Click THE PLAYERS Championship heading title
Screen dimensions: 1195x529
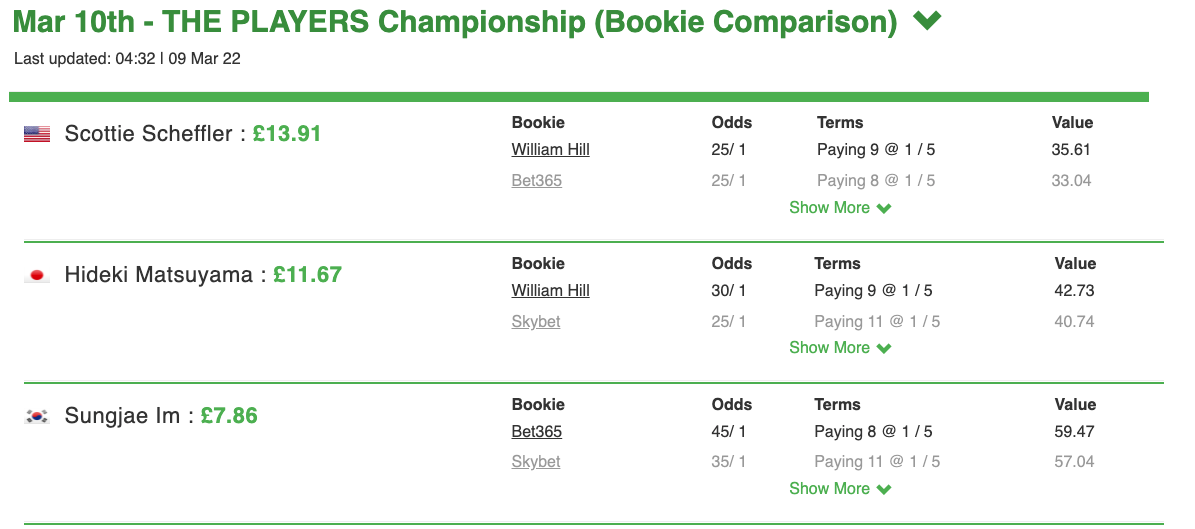[455, 22]
